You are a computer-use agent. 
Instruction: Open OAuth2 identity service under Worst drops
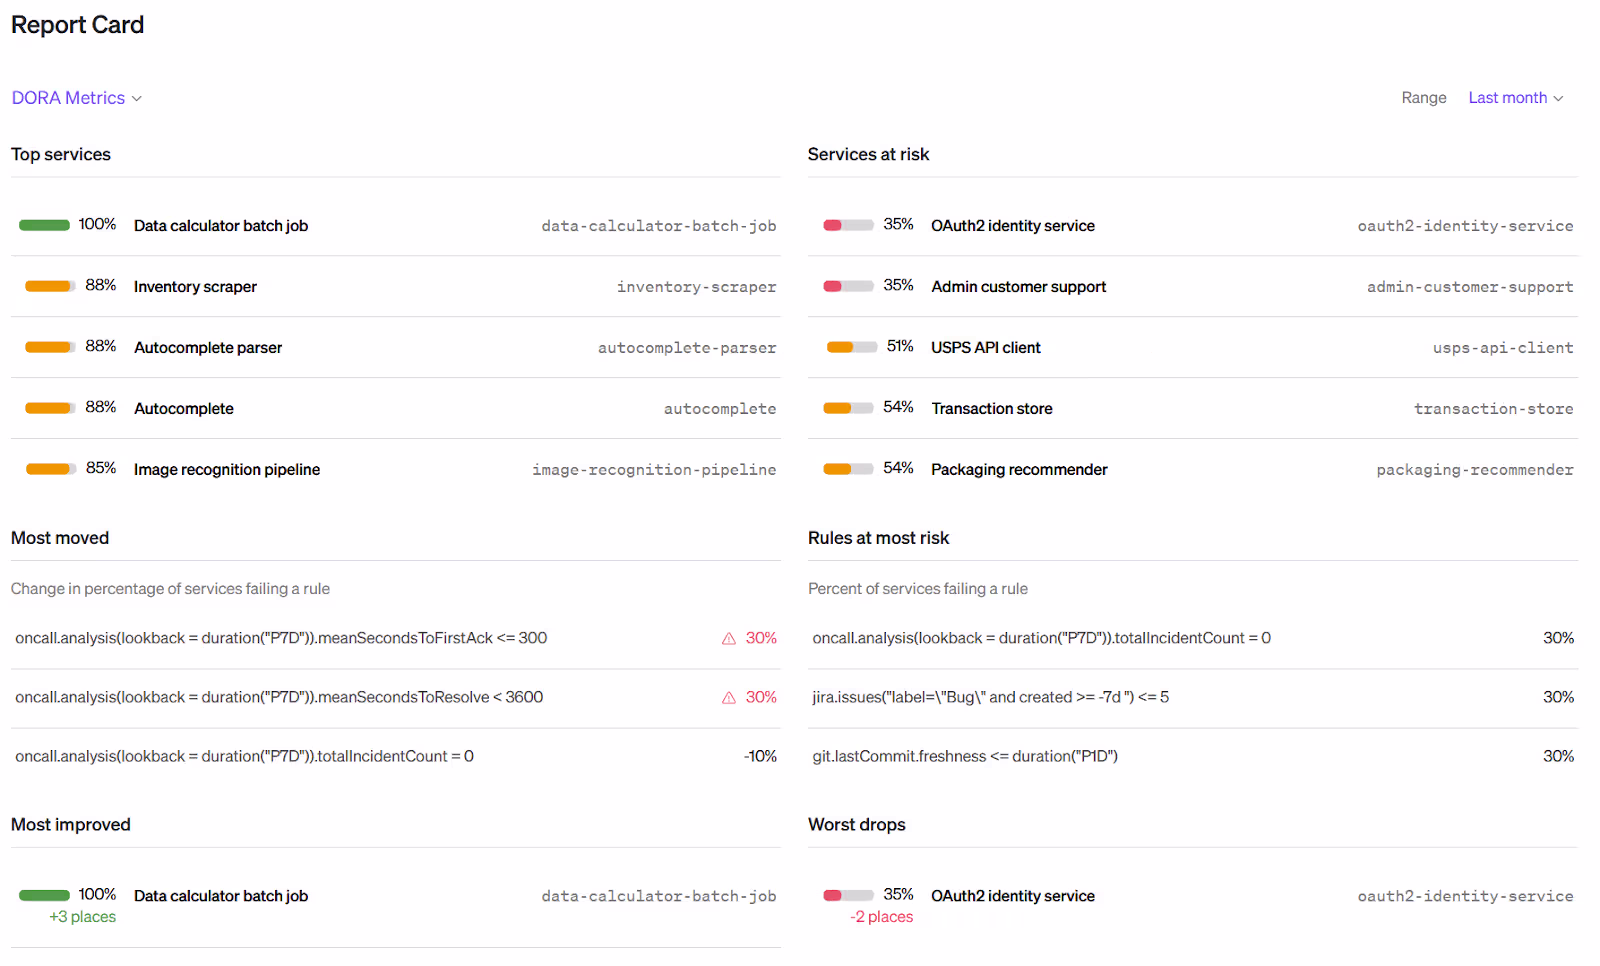coord(1012,897)
